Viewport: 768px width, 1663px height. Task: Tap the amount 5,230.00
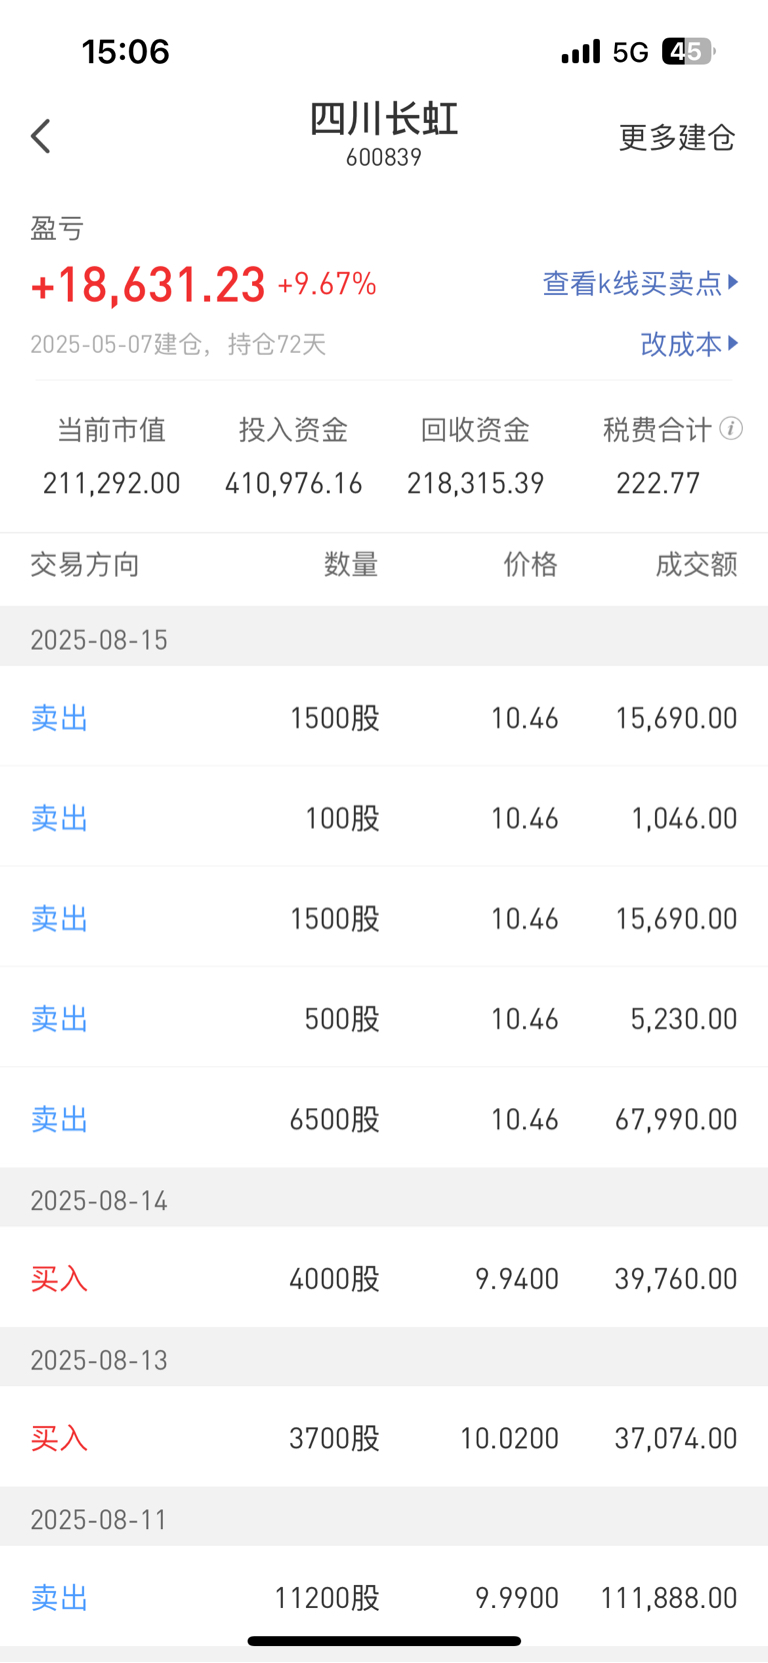[684, 1019]
